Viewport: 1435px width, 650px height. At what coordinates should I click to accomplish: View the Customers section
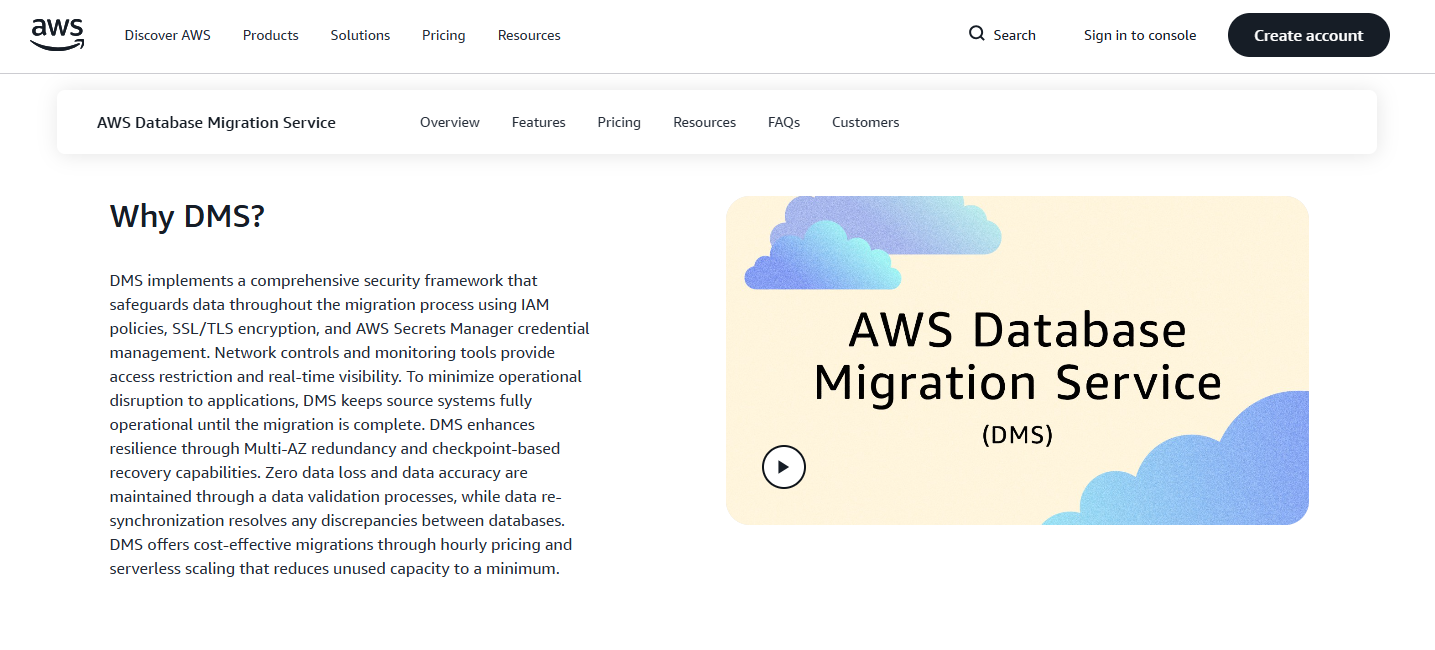865,122
